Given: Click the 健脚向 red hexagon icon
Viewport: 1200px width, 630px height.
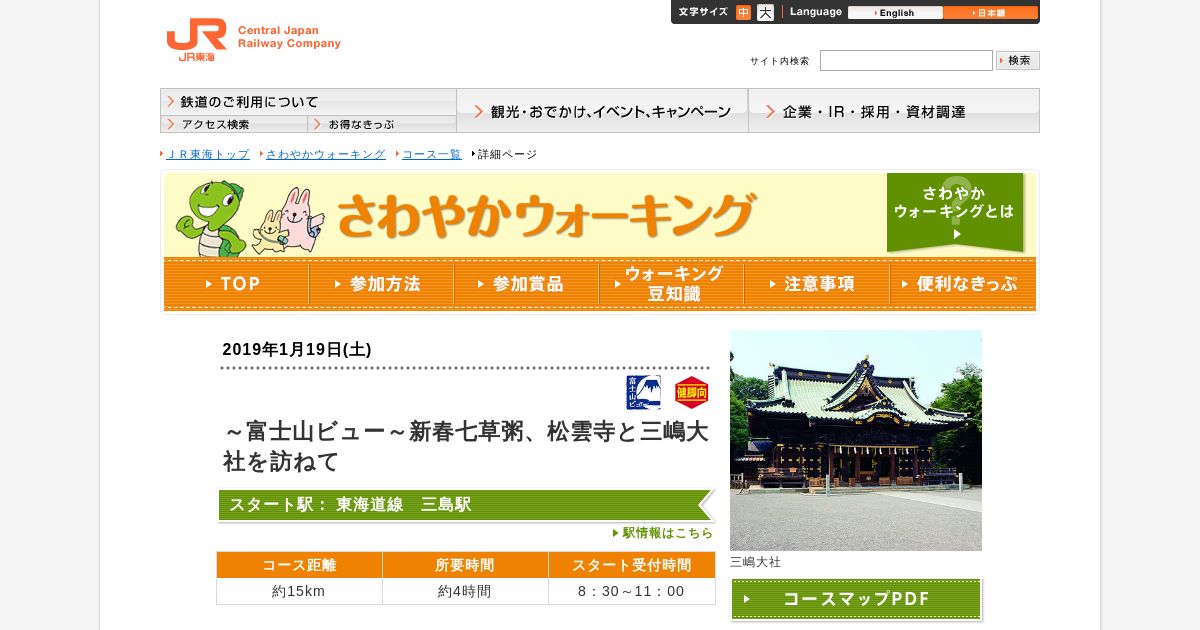Looking at the screenshot, I should (692, 393).
